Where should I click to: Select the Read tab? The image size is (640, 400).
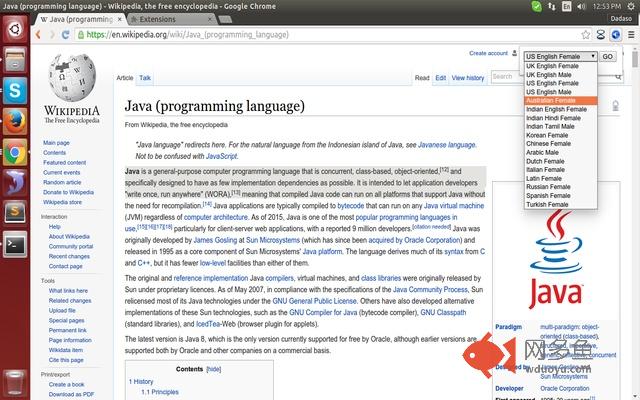click(422, 78)
